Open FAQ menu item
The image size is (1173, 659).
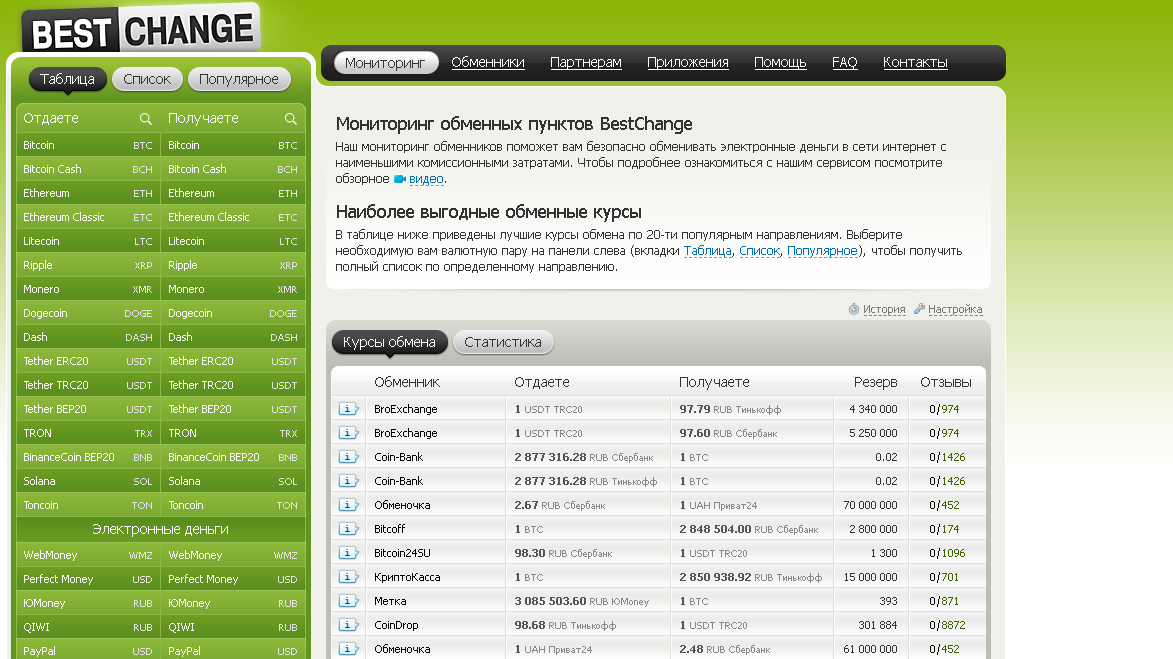point(845,63)
